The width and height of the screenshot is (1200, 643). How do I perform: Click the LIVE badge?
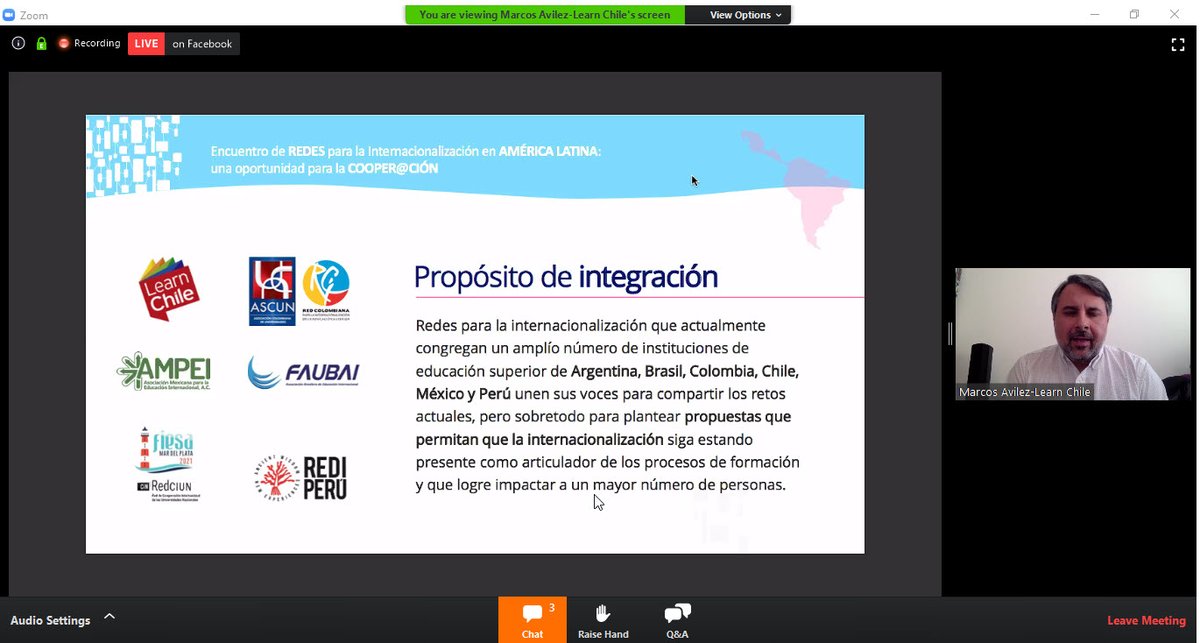pos(146,43)
